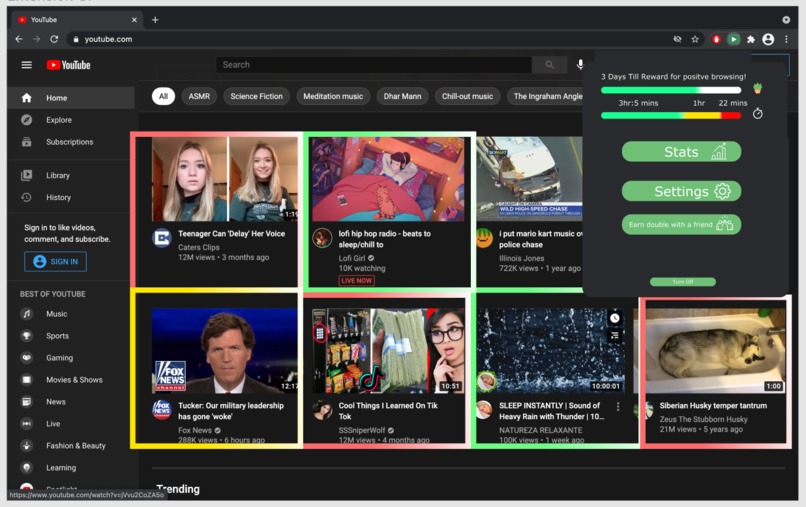Click the reward progress bar
Image resolution: width=806 pixels, height=507 pixels.
click(x=671, y=90)
